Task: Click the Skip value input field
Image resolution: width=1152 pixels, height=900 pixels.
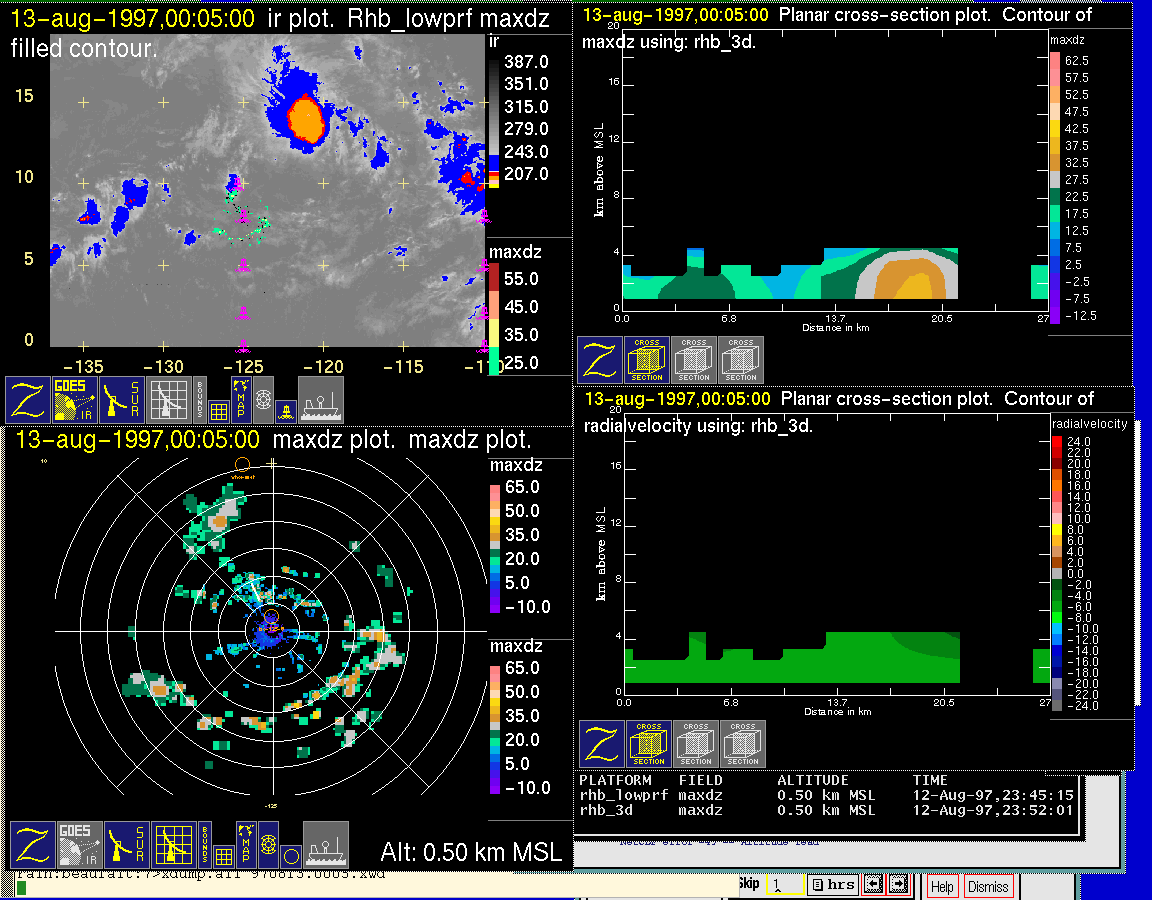Action: pos(783,885)
